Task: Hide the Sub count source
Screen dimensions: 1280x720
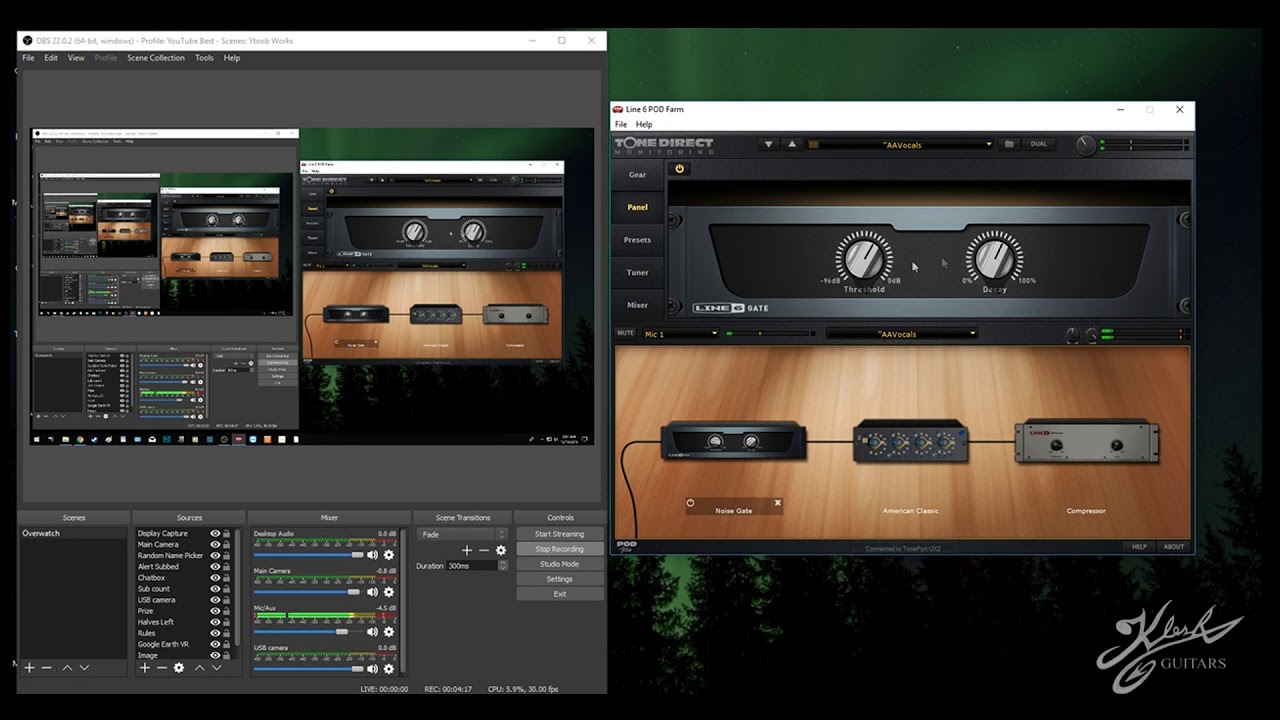Action: pos(215,589)
